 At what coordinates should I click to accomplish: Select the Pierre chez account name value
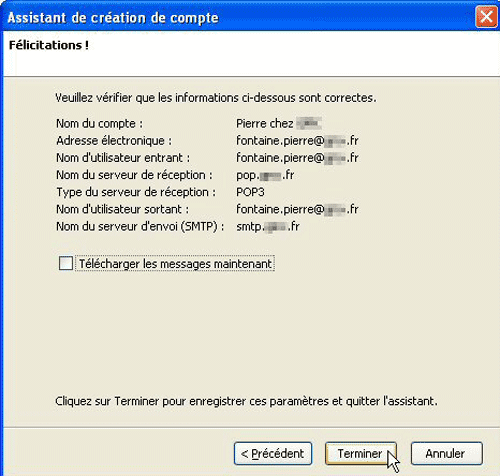tap(279, 124)
